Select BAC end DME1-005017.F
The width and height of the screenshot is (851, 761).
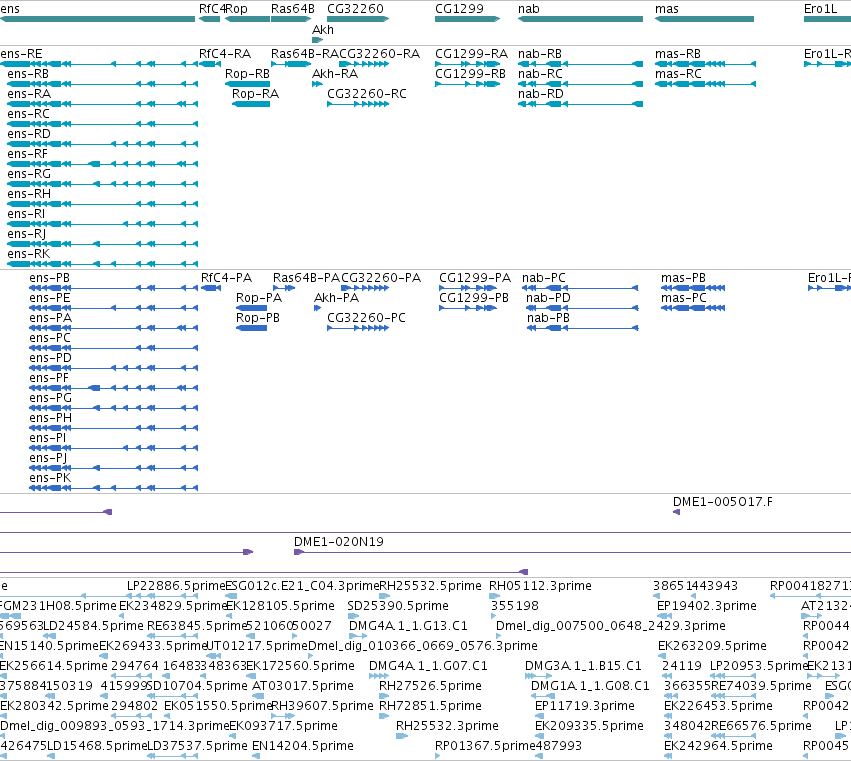[x=676, y=512]
